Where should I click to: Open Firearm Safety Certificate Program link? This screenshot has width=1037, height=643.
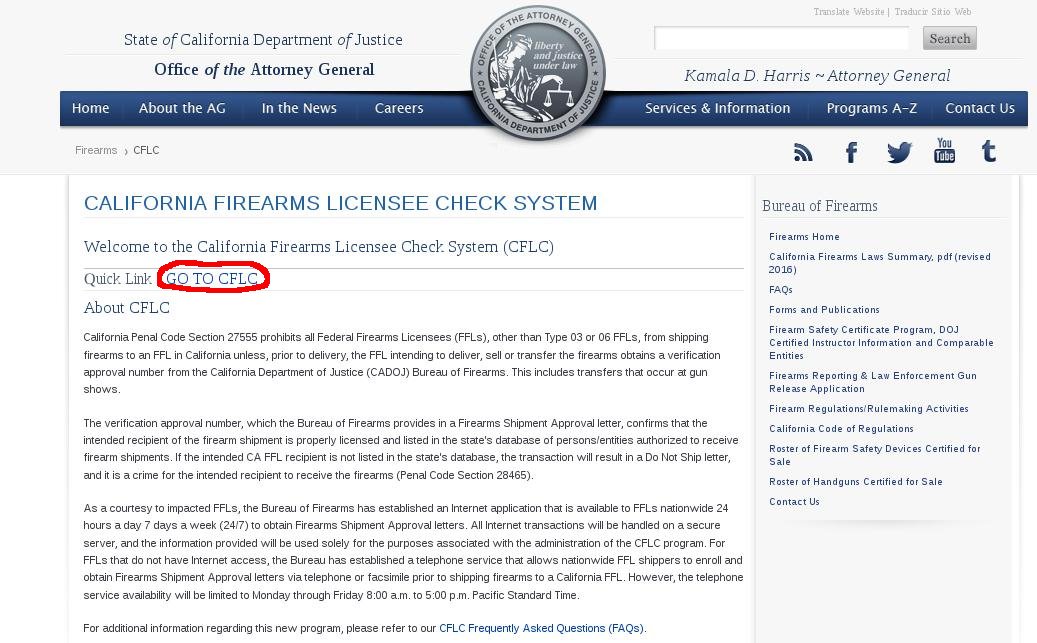click(881, 343)
